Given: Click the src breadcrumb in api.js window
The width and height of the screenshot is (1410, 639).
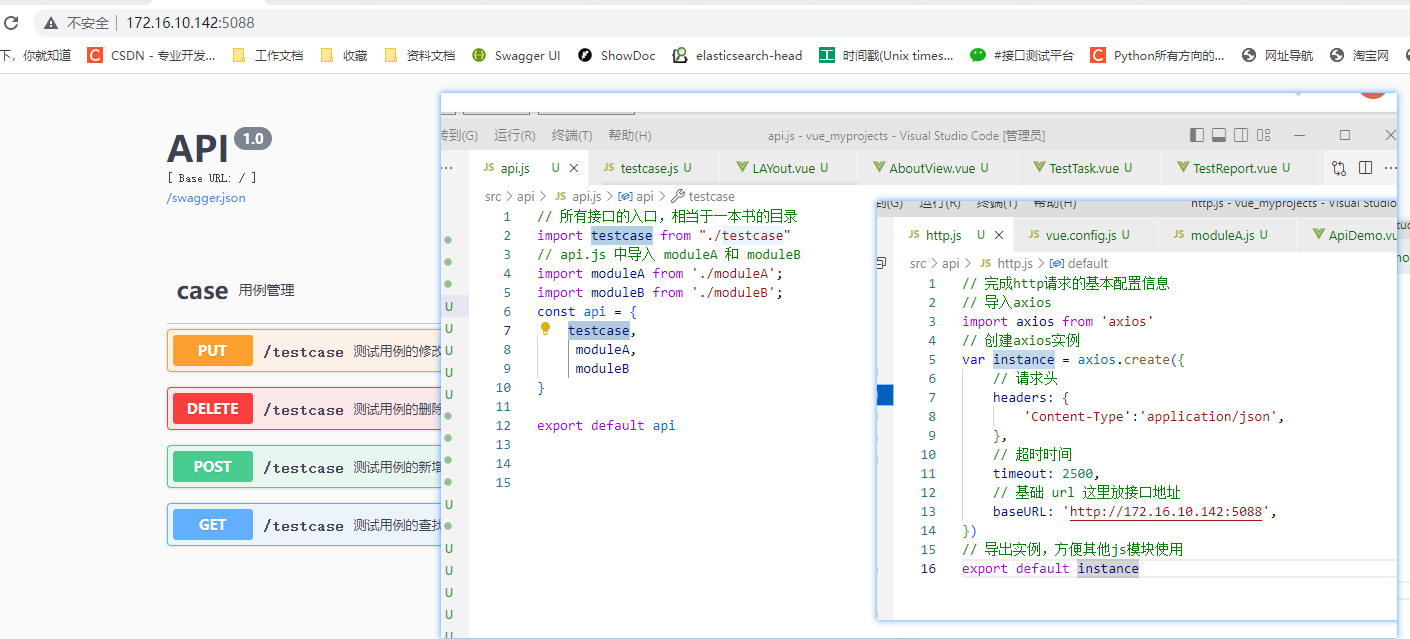Looking at the screenshot, I should tap(493, 197).
